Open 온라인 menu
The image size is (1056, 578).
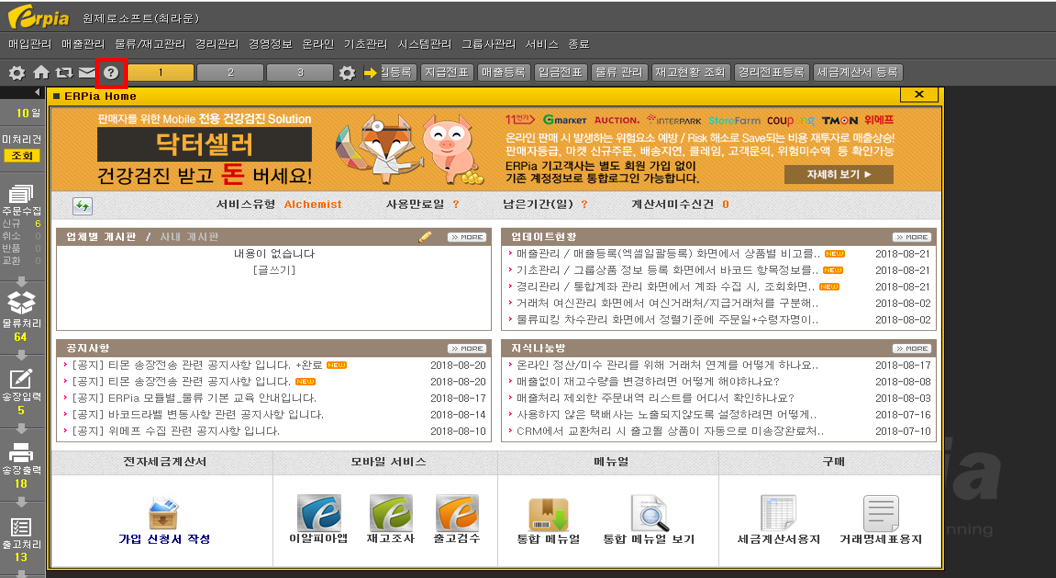(x=318, y=44)
